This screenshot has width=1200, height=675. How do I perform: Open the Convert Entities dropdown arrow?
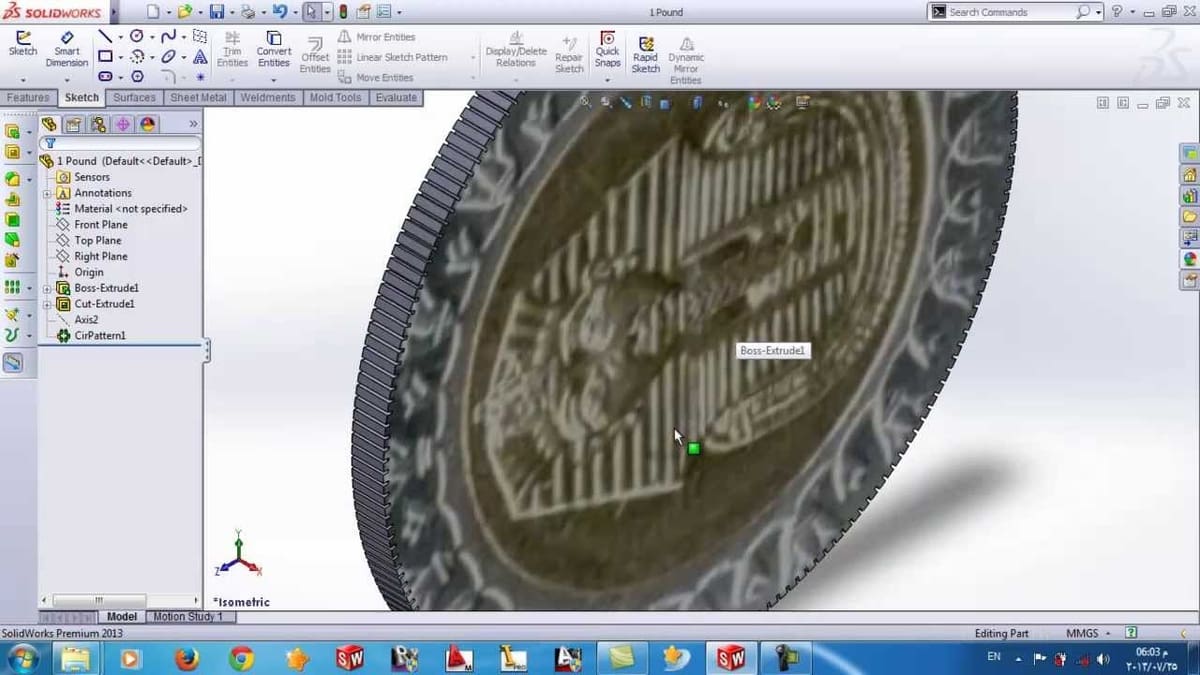(273, 78)
